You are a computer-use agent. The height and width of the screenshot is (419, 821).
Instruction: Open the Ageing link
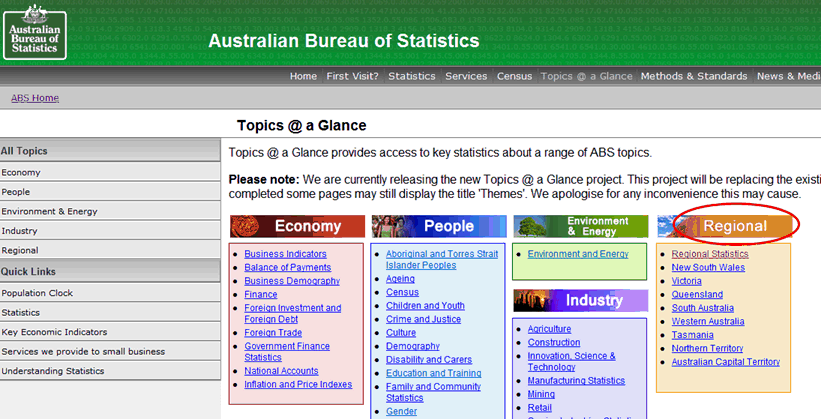pyautogui.click(x=401, y=279)
